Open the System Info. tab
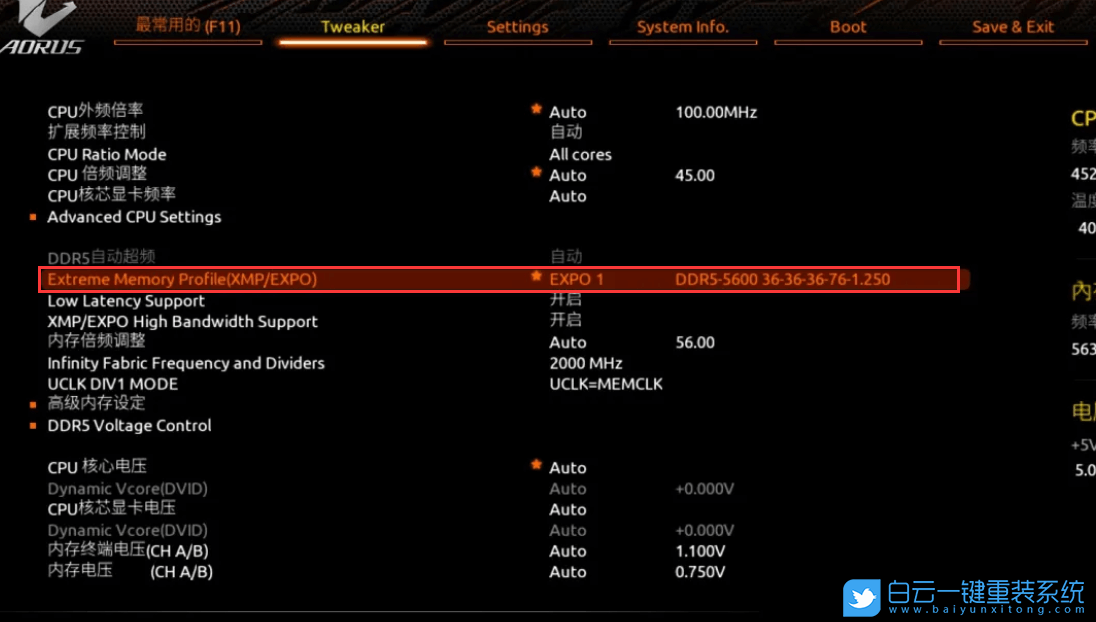This screenshot has width=1096, height=622. tap(682, 27)
